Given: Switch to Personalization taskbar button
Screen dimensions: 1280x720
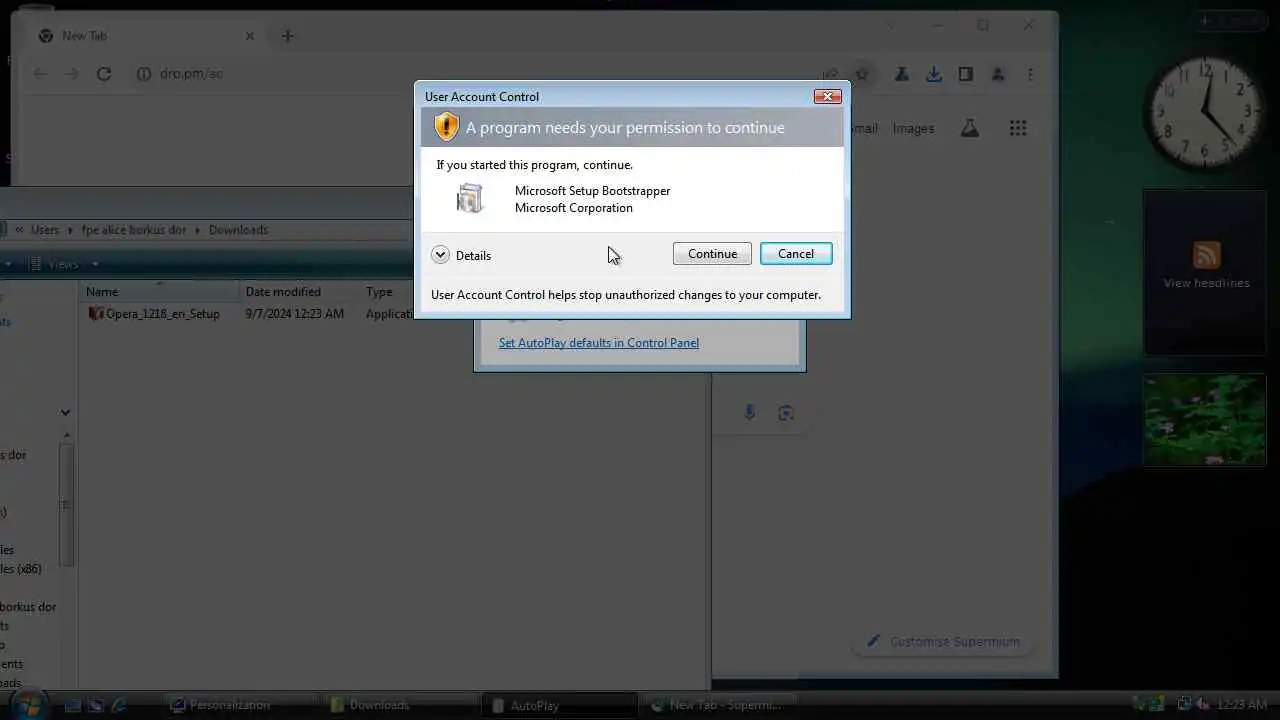Looking at the screenshot, I should coord(240,705).
